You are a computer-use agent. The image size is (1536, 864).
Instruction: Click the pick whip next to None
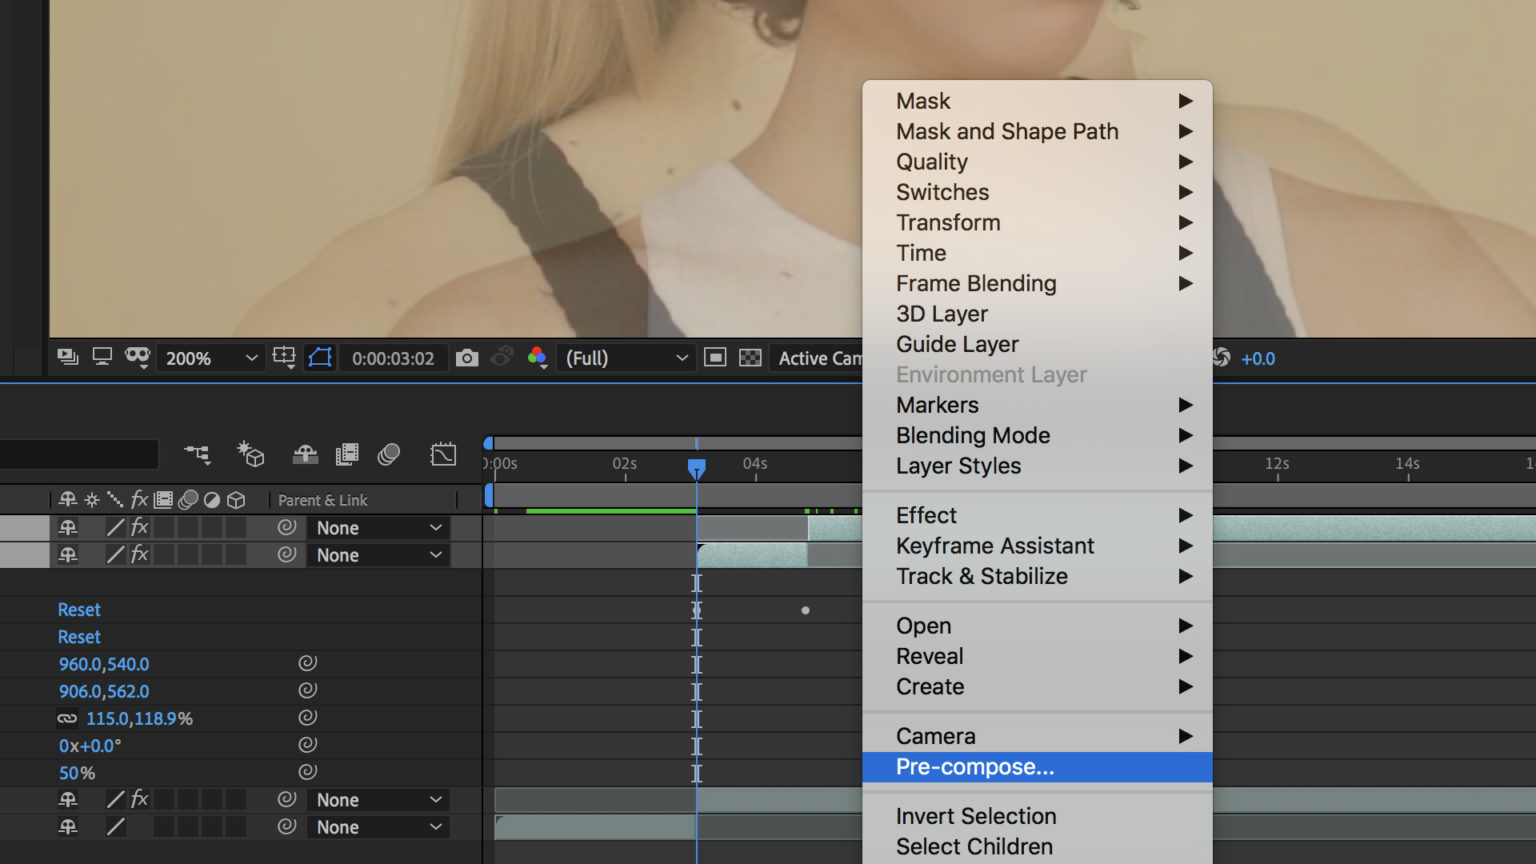click(287, 527)
